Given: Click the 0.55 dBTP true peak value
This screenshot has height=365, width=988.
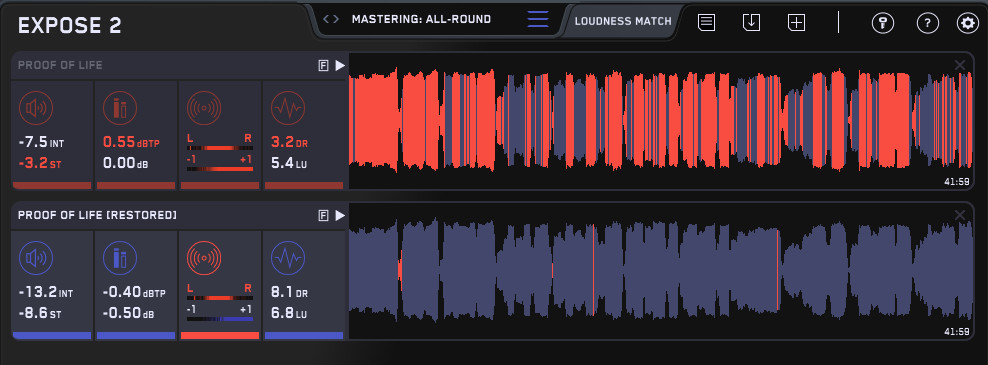Looking at the screenshot, I should [131, 142].
